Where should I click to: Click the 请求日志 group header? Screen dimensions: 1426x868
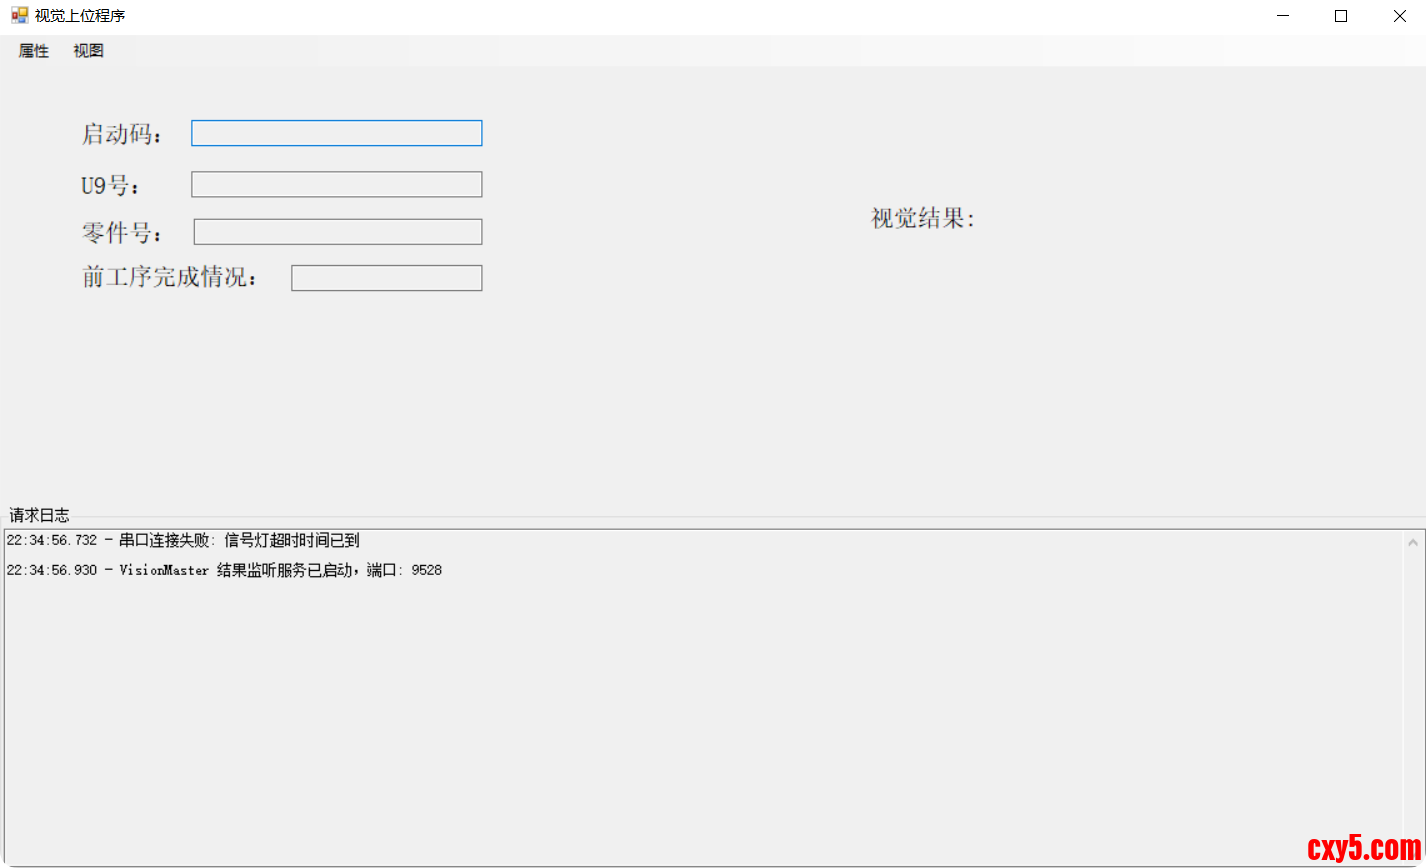point(40,515)
